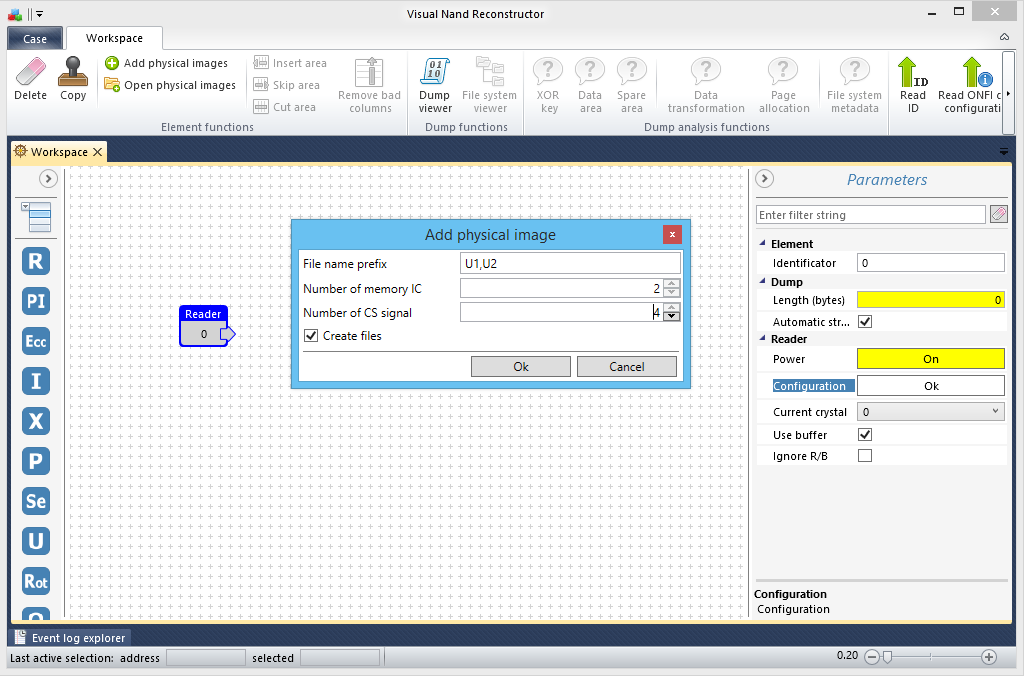Click the application icon in title bar
This screenshot has height=677, width=1025.
click(14, 14)
